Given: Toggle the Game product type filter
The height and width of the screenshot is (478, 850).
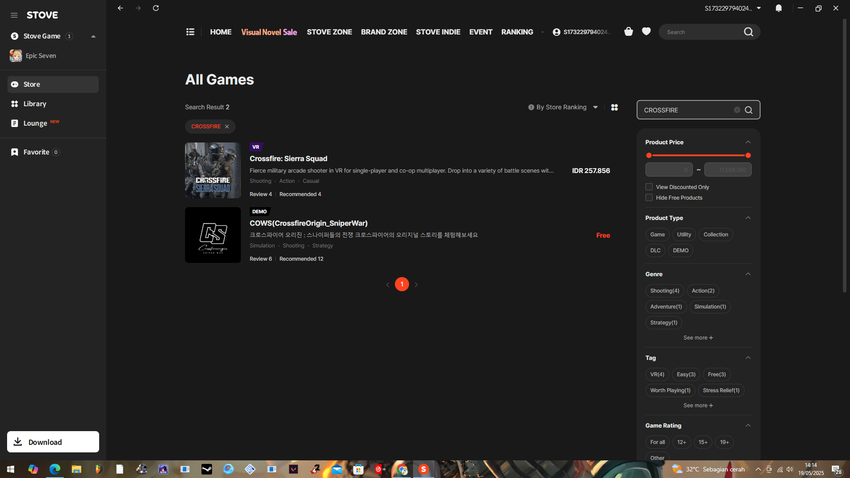Looking at the screenshot, I should point(658,235).
